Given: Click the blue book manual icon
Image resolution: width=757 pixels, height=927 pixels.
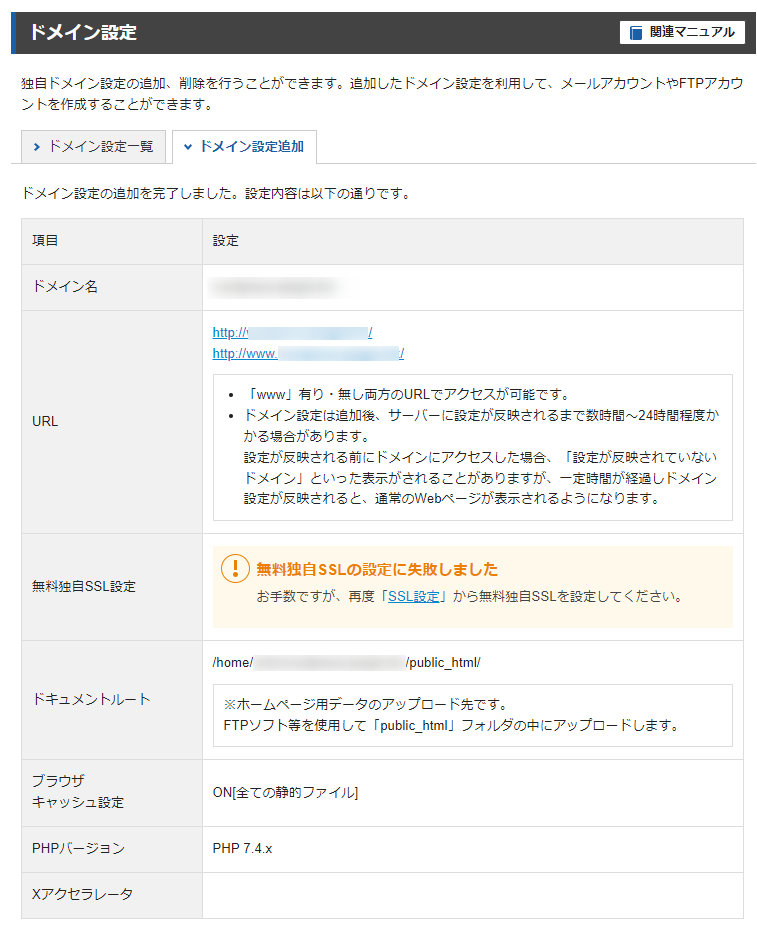Looking at the screenshot, I should point(636,33).
